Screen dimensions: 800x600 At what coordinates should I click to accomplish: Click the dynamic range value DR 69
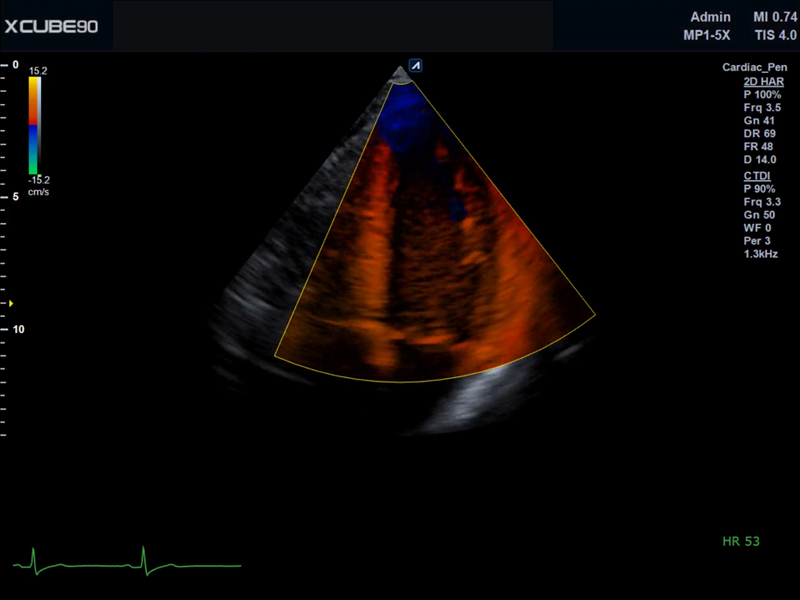(x=760, y=134)
